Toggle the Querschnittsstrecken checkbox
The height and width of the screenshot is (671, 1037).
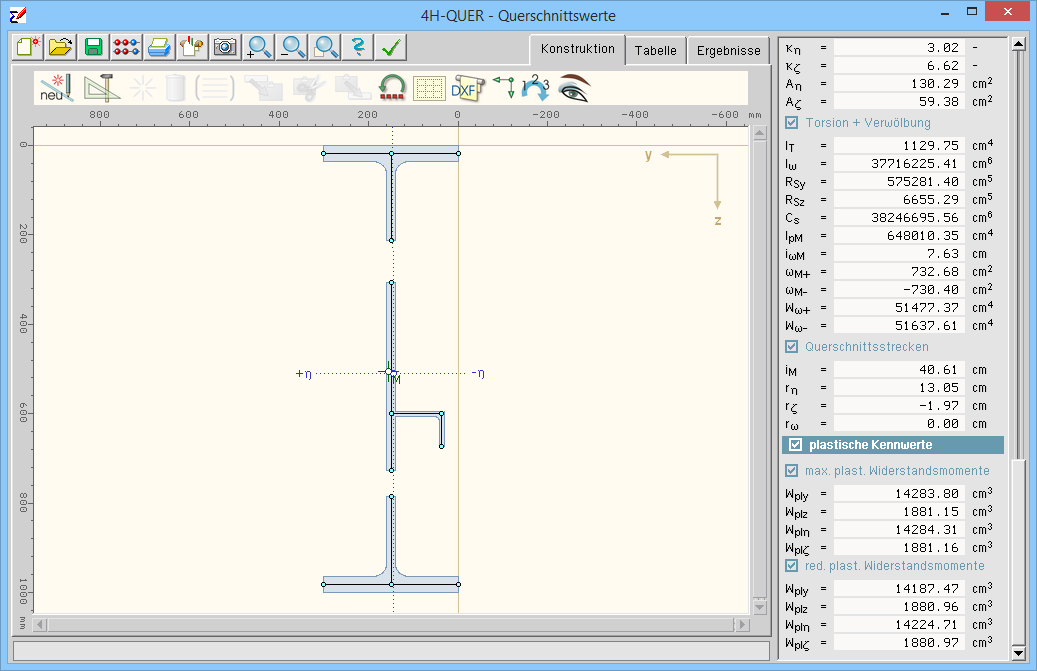pos(791,347)
